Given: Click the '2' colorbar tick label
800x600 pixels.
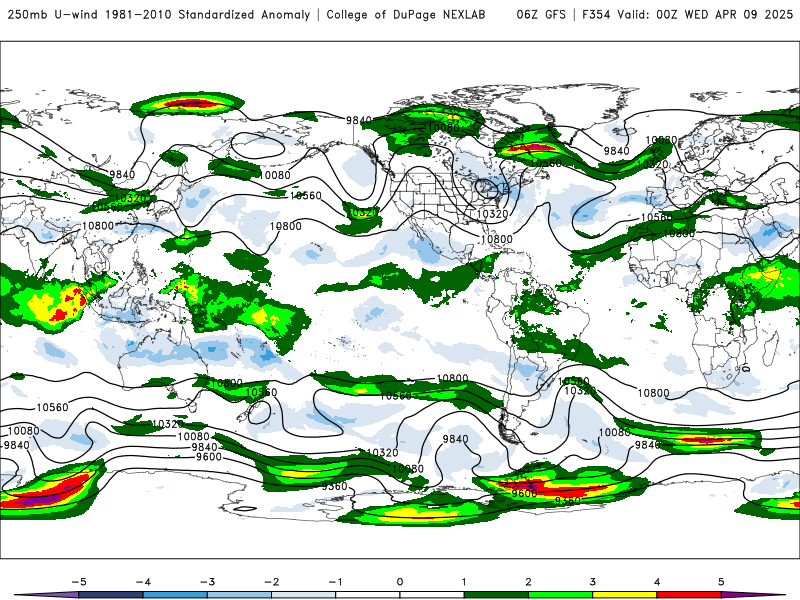Looking at the screenshot, I should (x=529, y=582).
